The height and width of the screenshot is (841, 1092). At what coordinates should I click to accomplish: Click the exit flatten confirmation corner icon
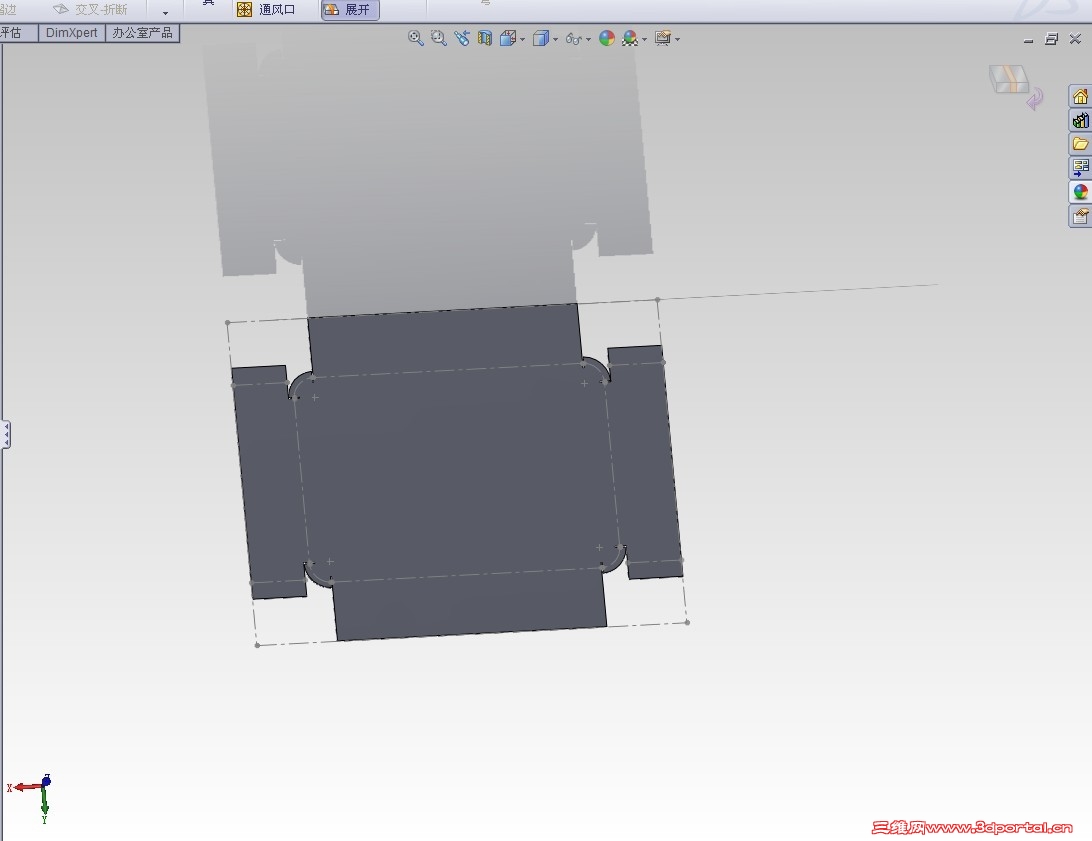click(x=1015, y=86)
